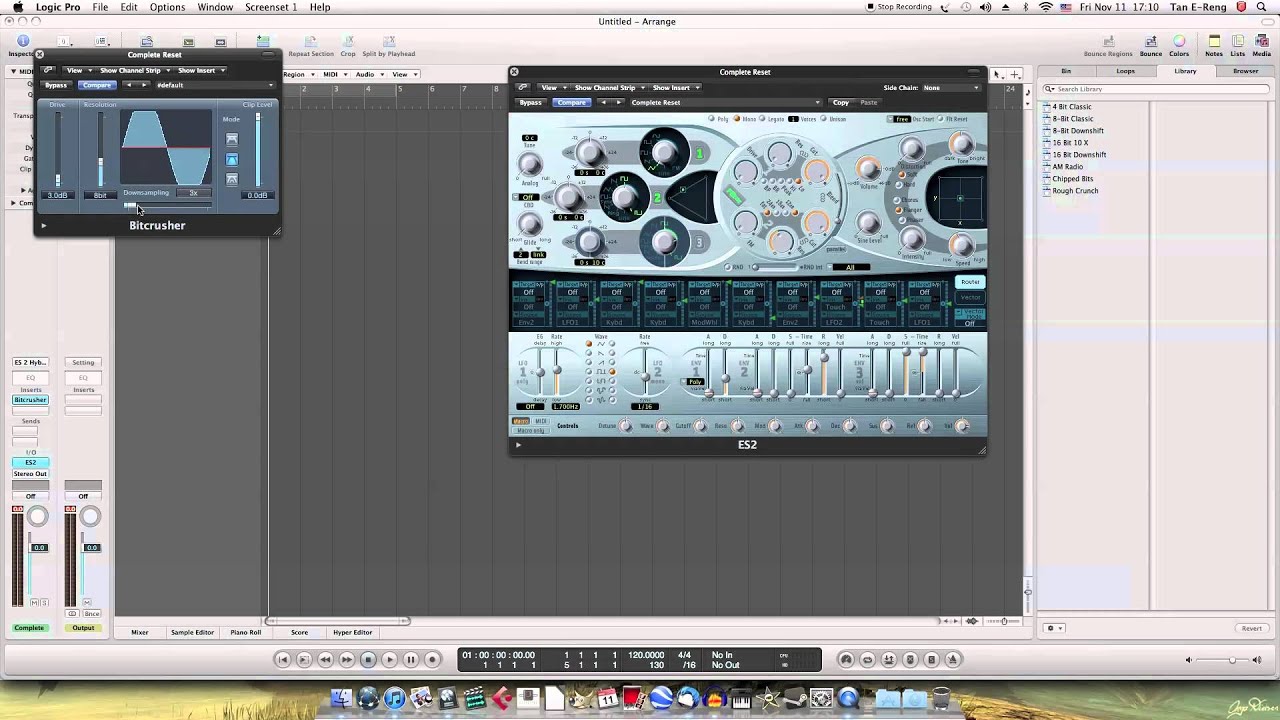
Task: Click the link icon in Bitcrusher window
Action: (47, 70)
